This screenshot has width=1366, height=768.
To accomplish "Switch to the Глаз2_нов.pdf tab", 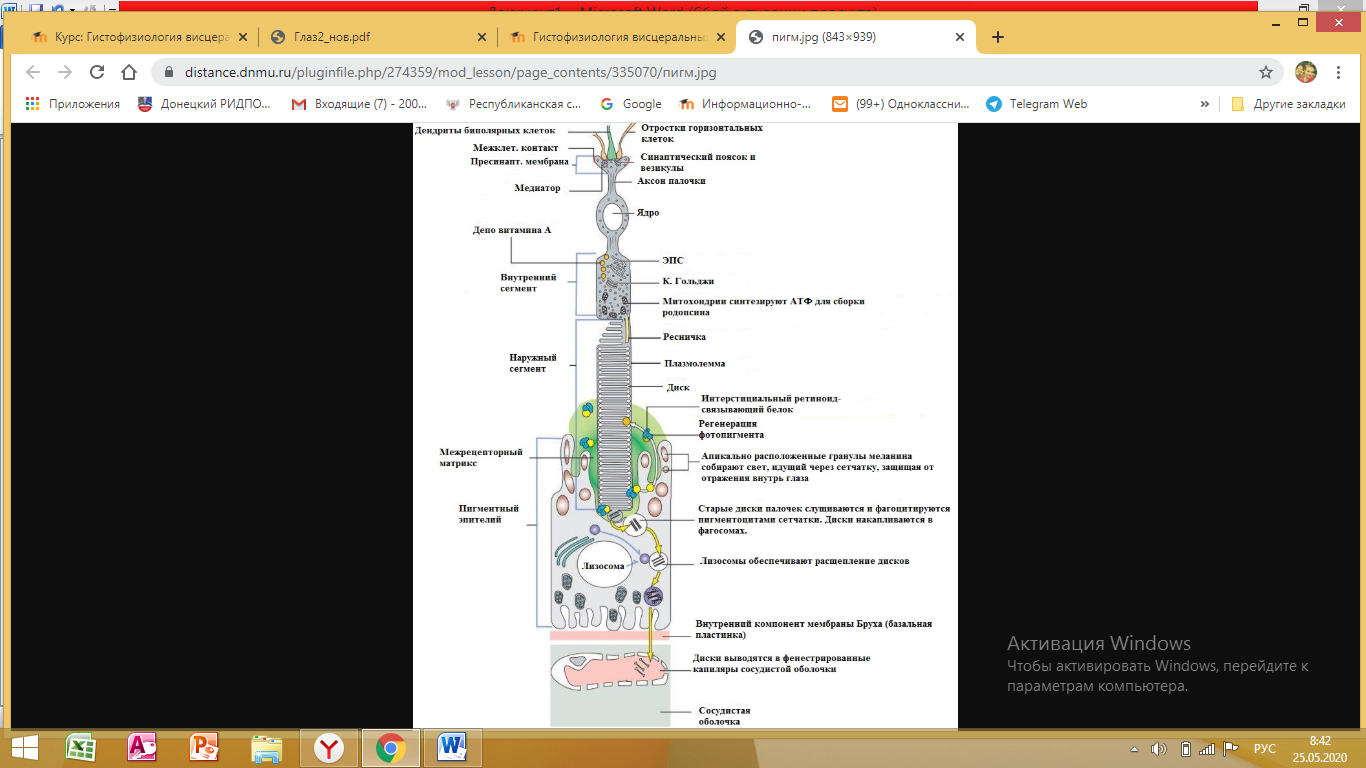I will (x=376, y=38).
